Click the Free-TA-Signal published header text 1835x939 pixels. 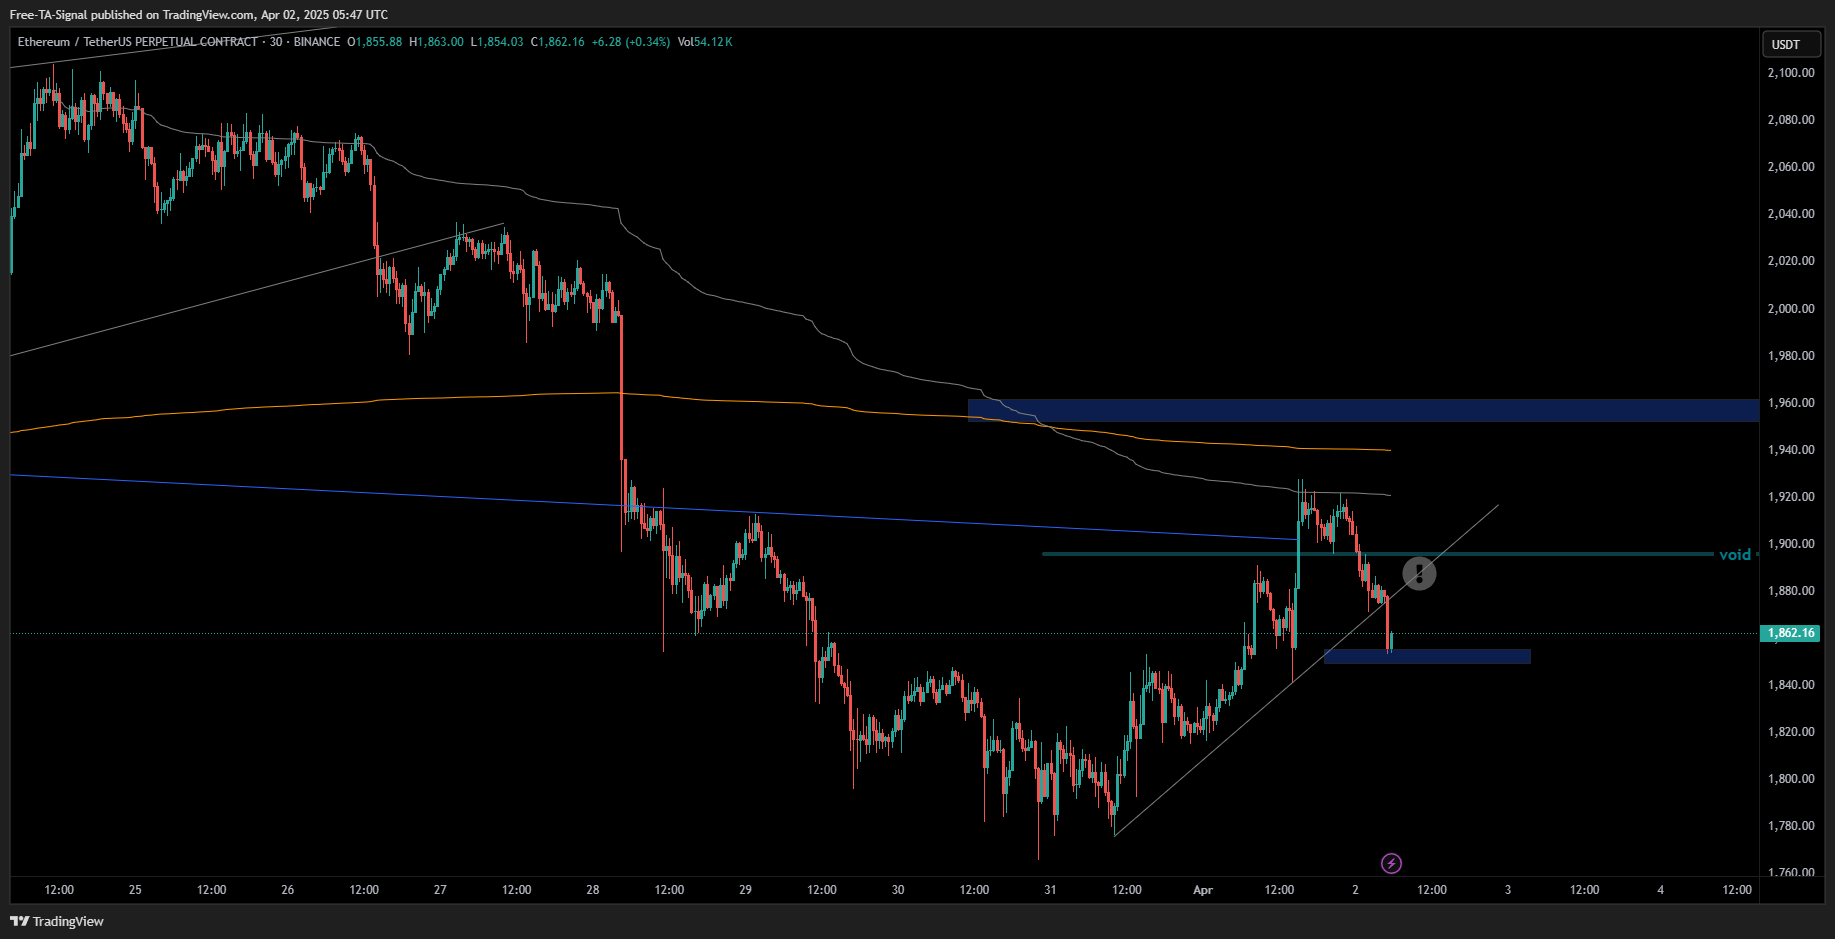199,15
